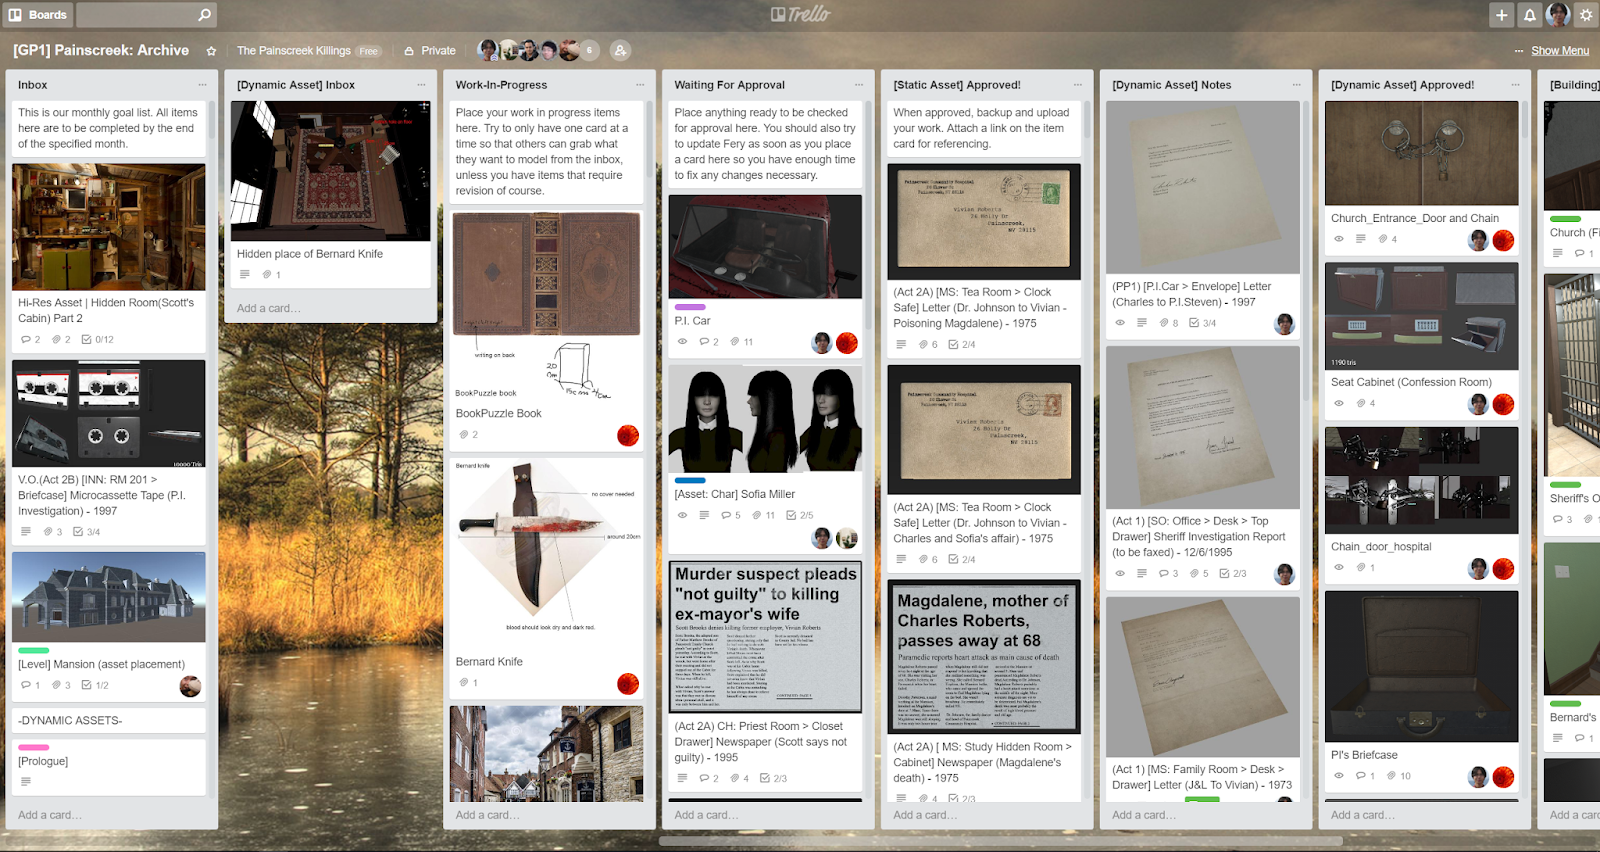This screenshot has height=852, width=1600.
Task: Click Show Menu link
Action: [x=1559, y=51]
